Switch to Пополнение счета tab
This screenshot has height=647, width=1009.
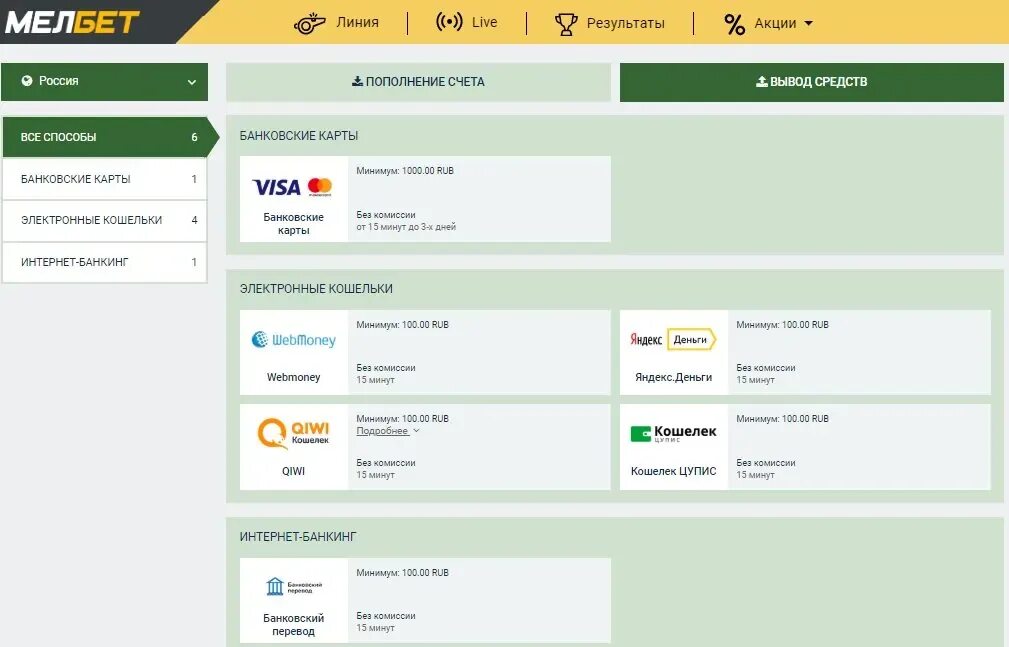[x=418, y=82]
